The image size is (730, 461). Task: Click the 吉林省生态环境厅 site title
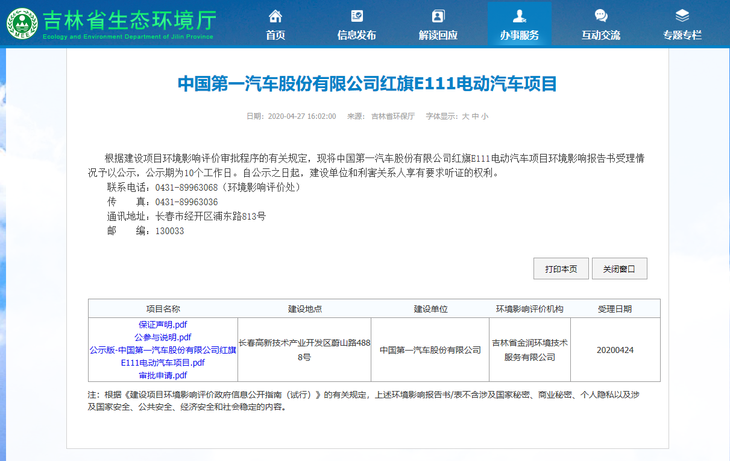pos(129,20)
